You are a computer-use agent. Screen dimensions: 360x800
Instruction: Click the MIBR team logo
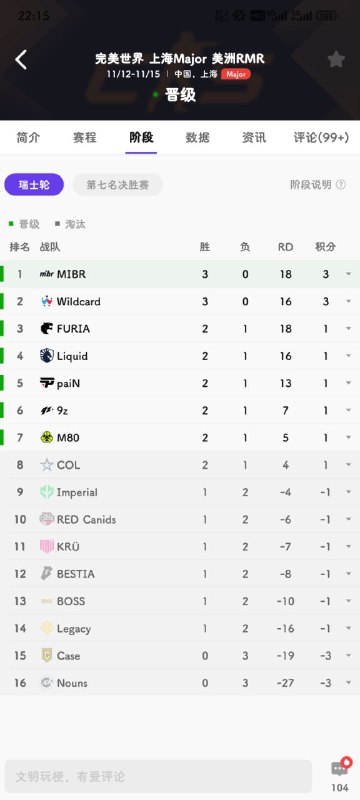(46, 274)
